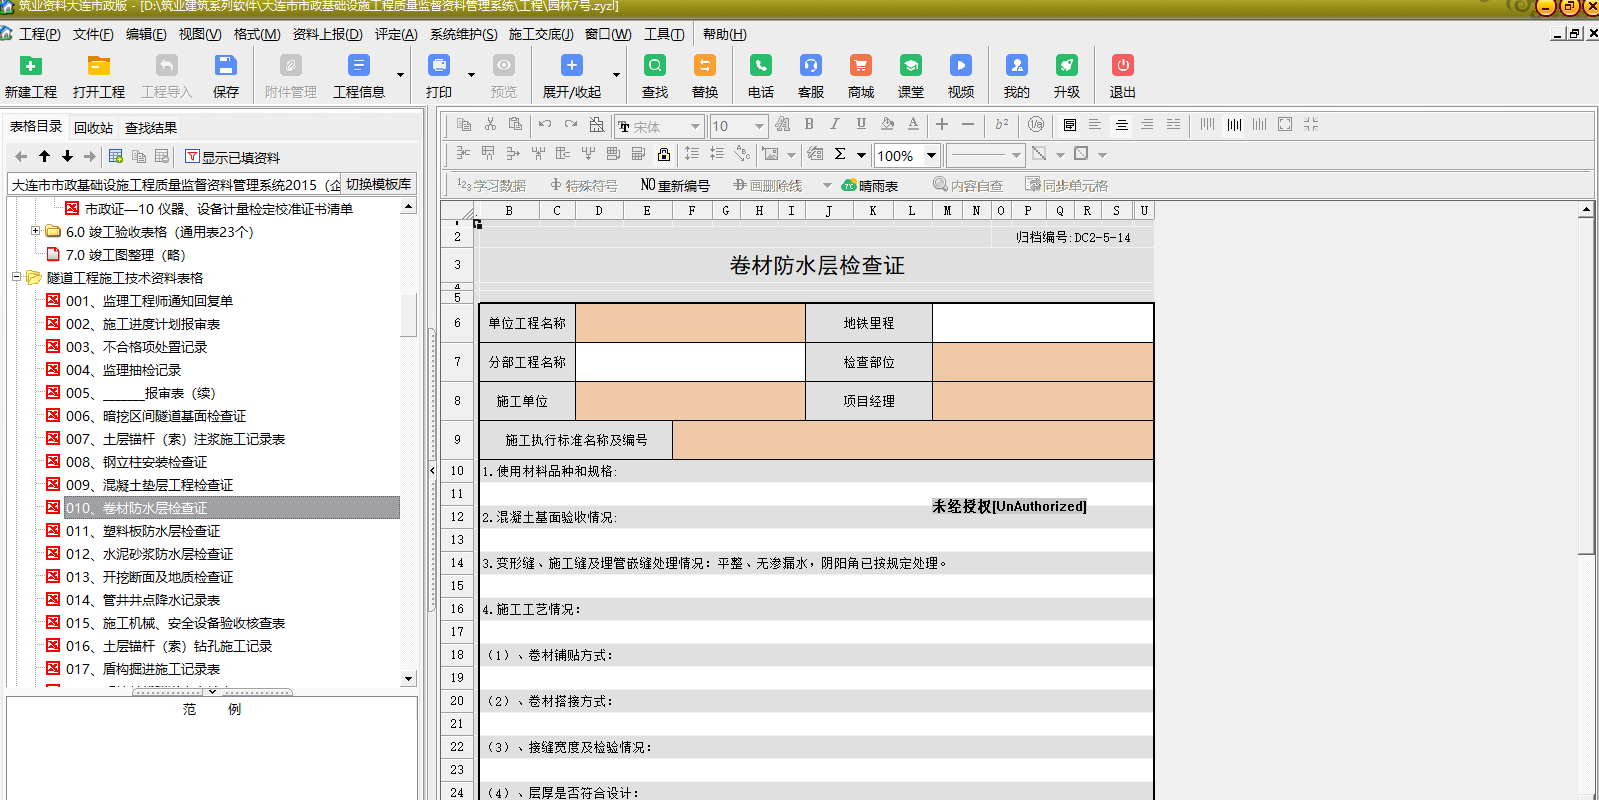This screenshot has height=800, width=1599.
Task: Open the 宋体 font name dropdown
Action: click(x=694, y=126)
